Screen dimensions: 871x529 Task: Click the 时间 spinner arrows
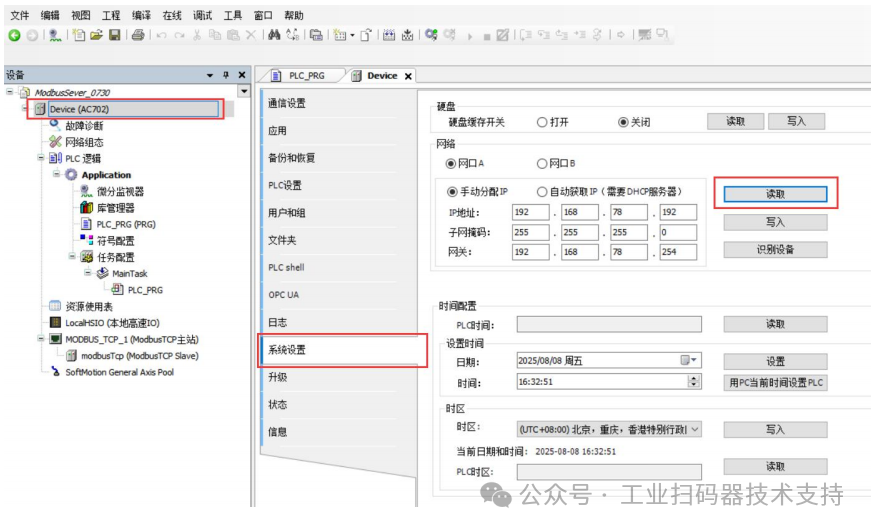(x=694, y=382)
